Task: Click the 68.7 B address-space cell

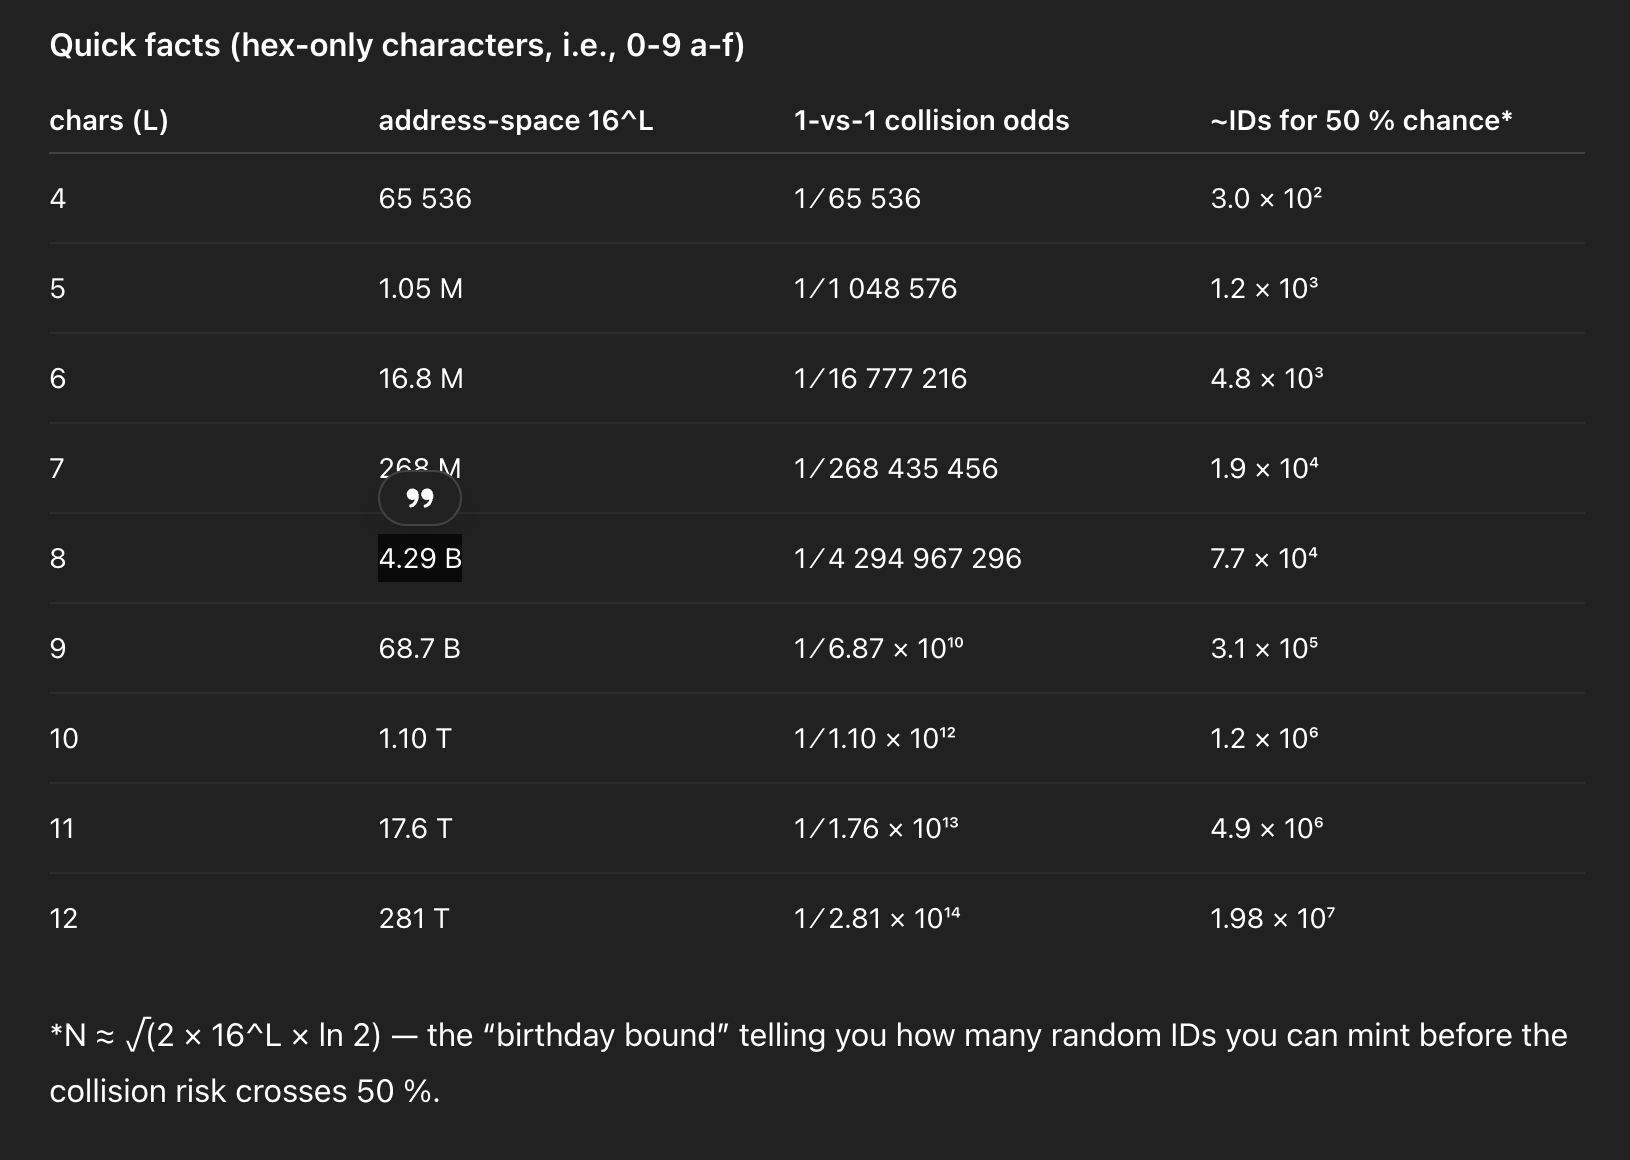Action: 419,648
